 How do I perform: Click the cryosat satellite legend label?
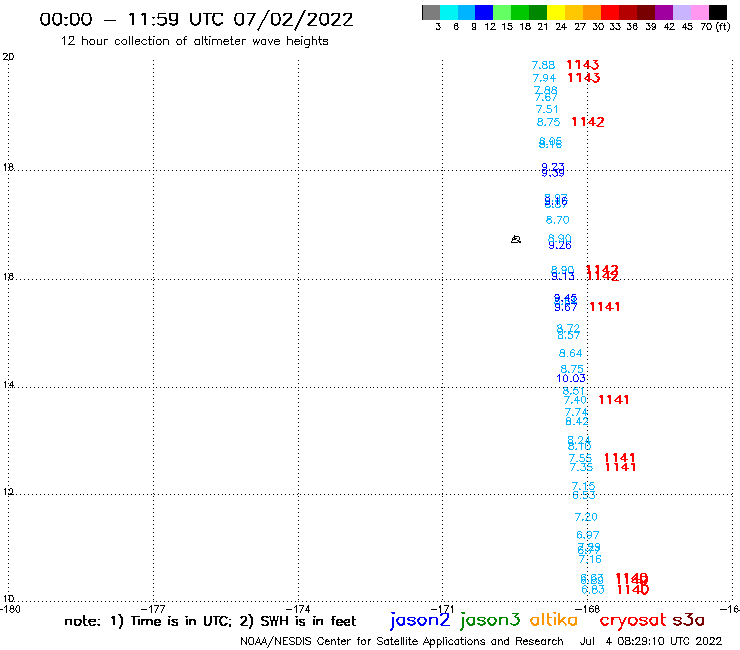[x=632, y=620]
